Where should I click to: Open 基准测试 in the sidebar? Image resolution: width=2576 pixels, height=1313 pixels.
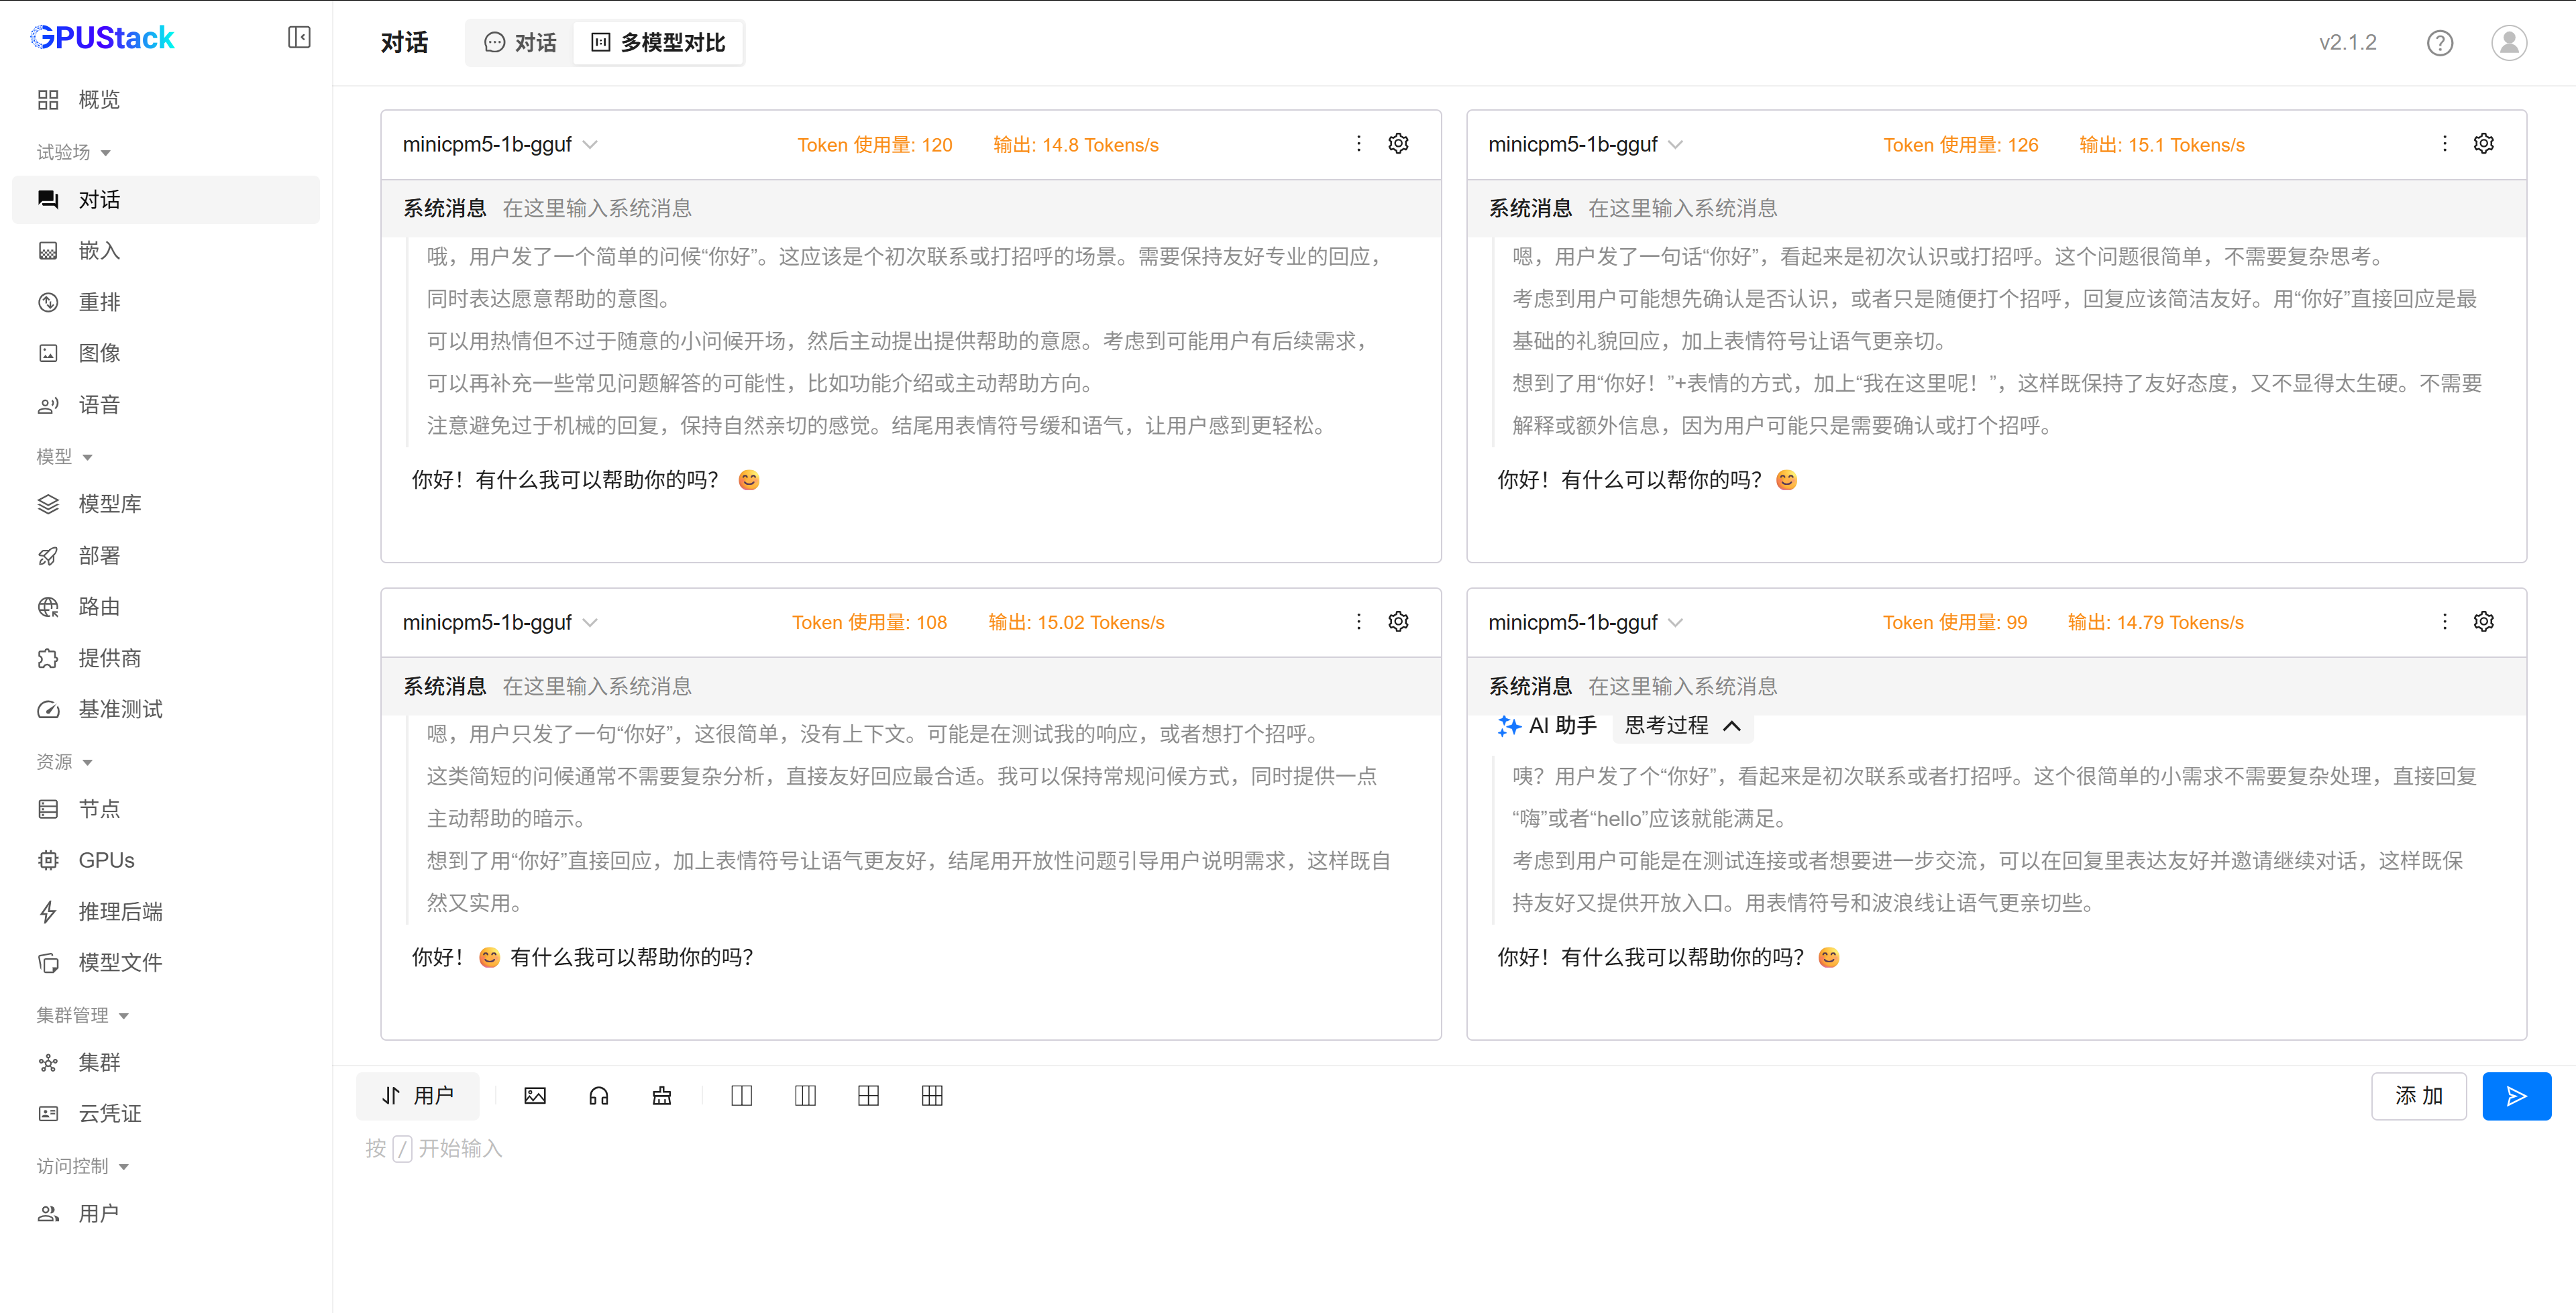tap(166, 709)
